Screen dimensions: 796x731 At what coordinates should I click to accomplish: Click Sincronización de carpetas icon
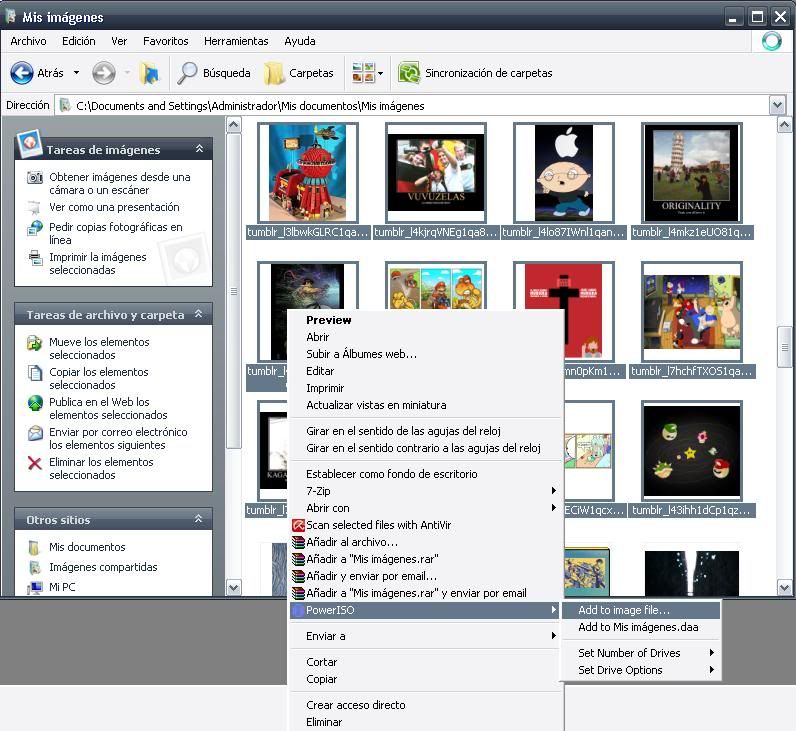409,73
